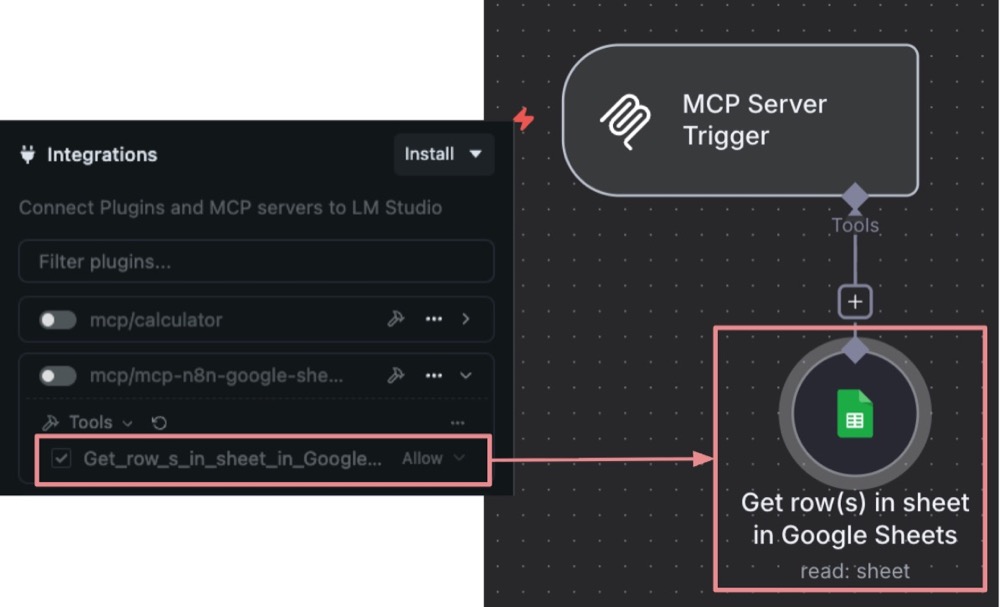Click the hammer icon for mcp/calculator

click(396, 320)
